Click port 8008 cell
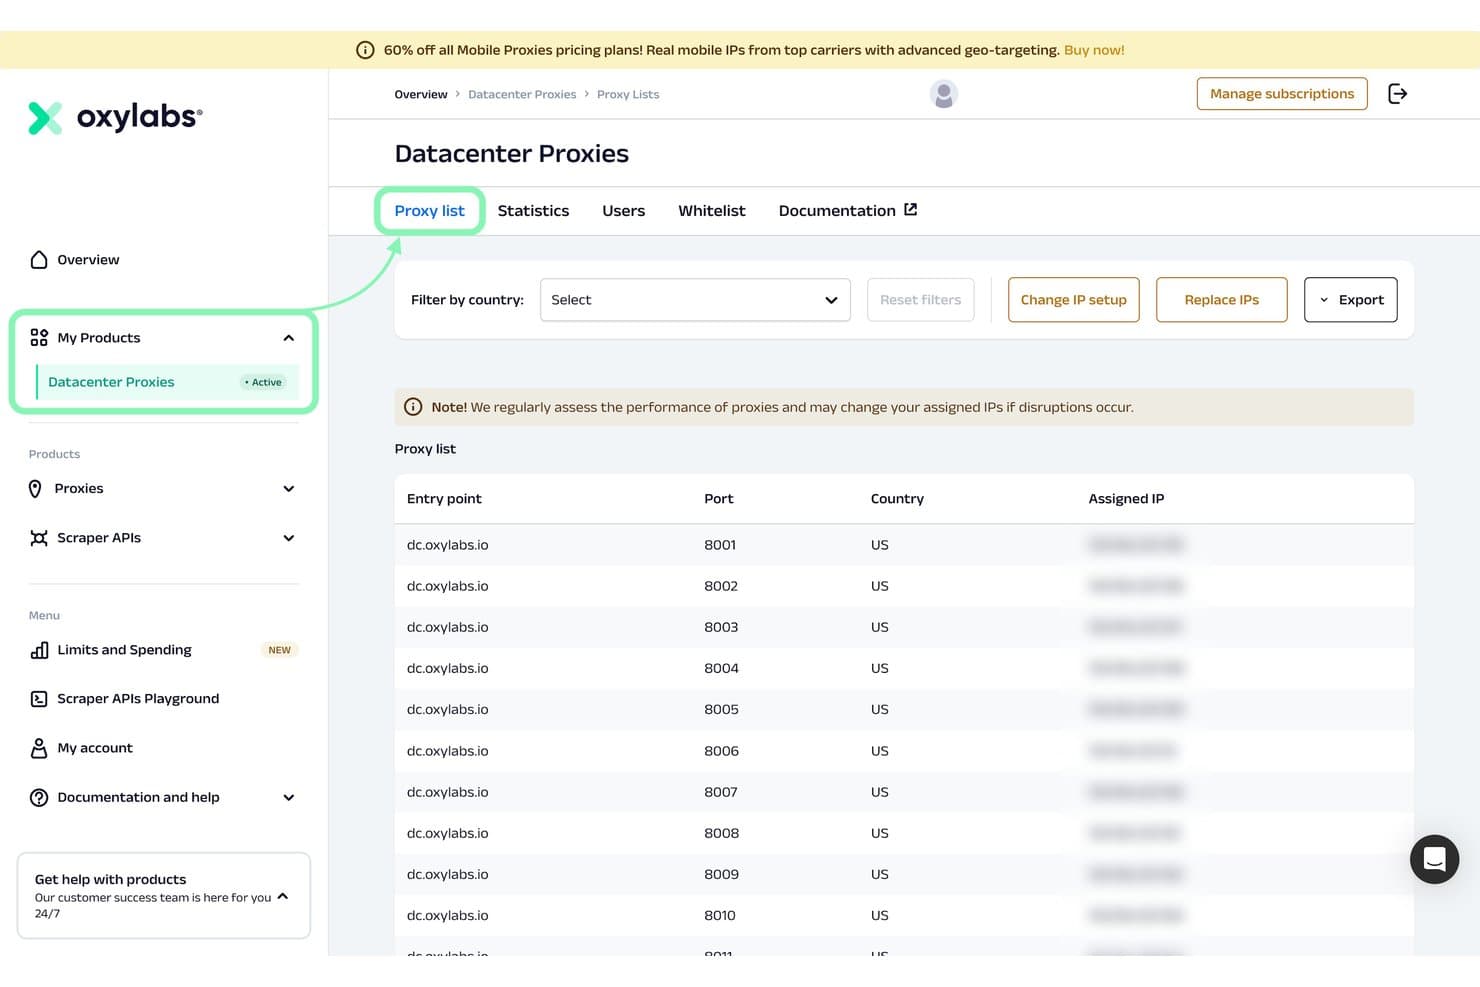This screenshot has height=987, width=1480. click(721, 833)
